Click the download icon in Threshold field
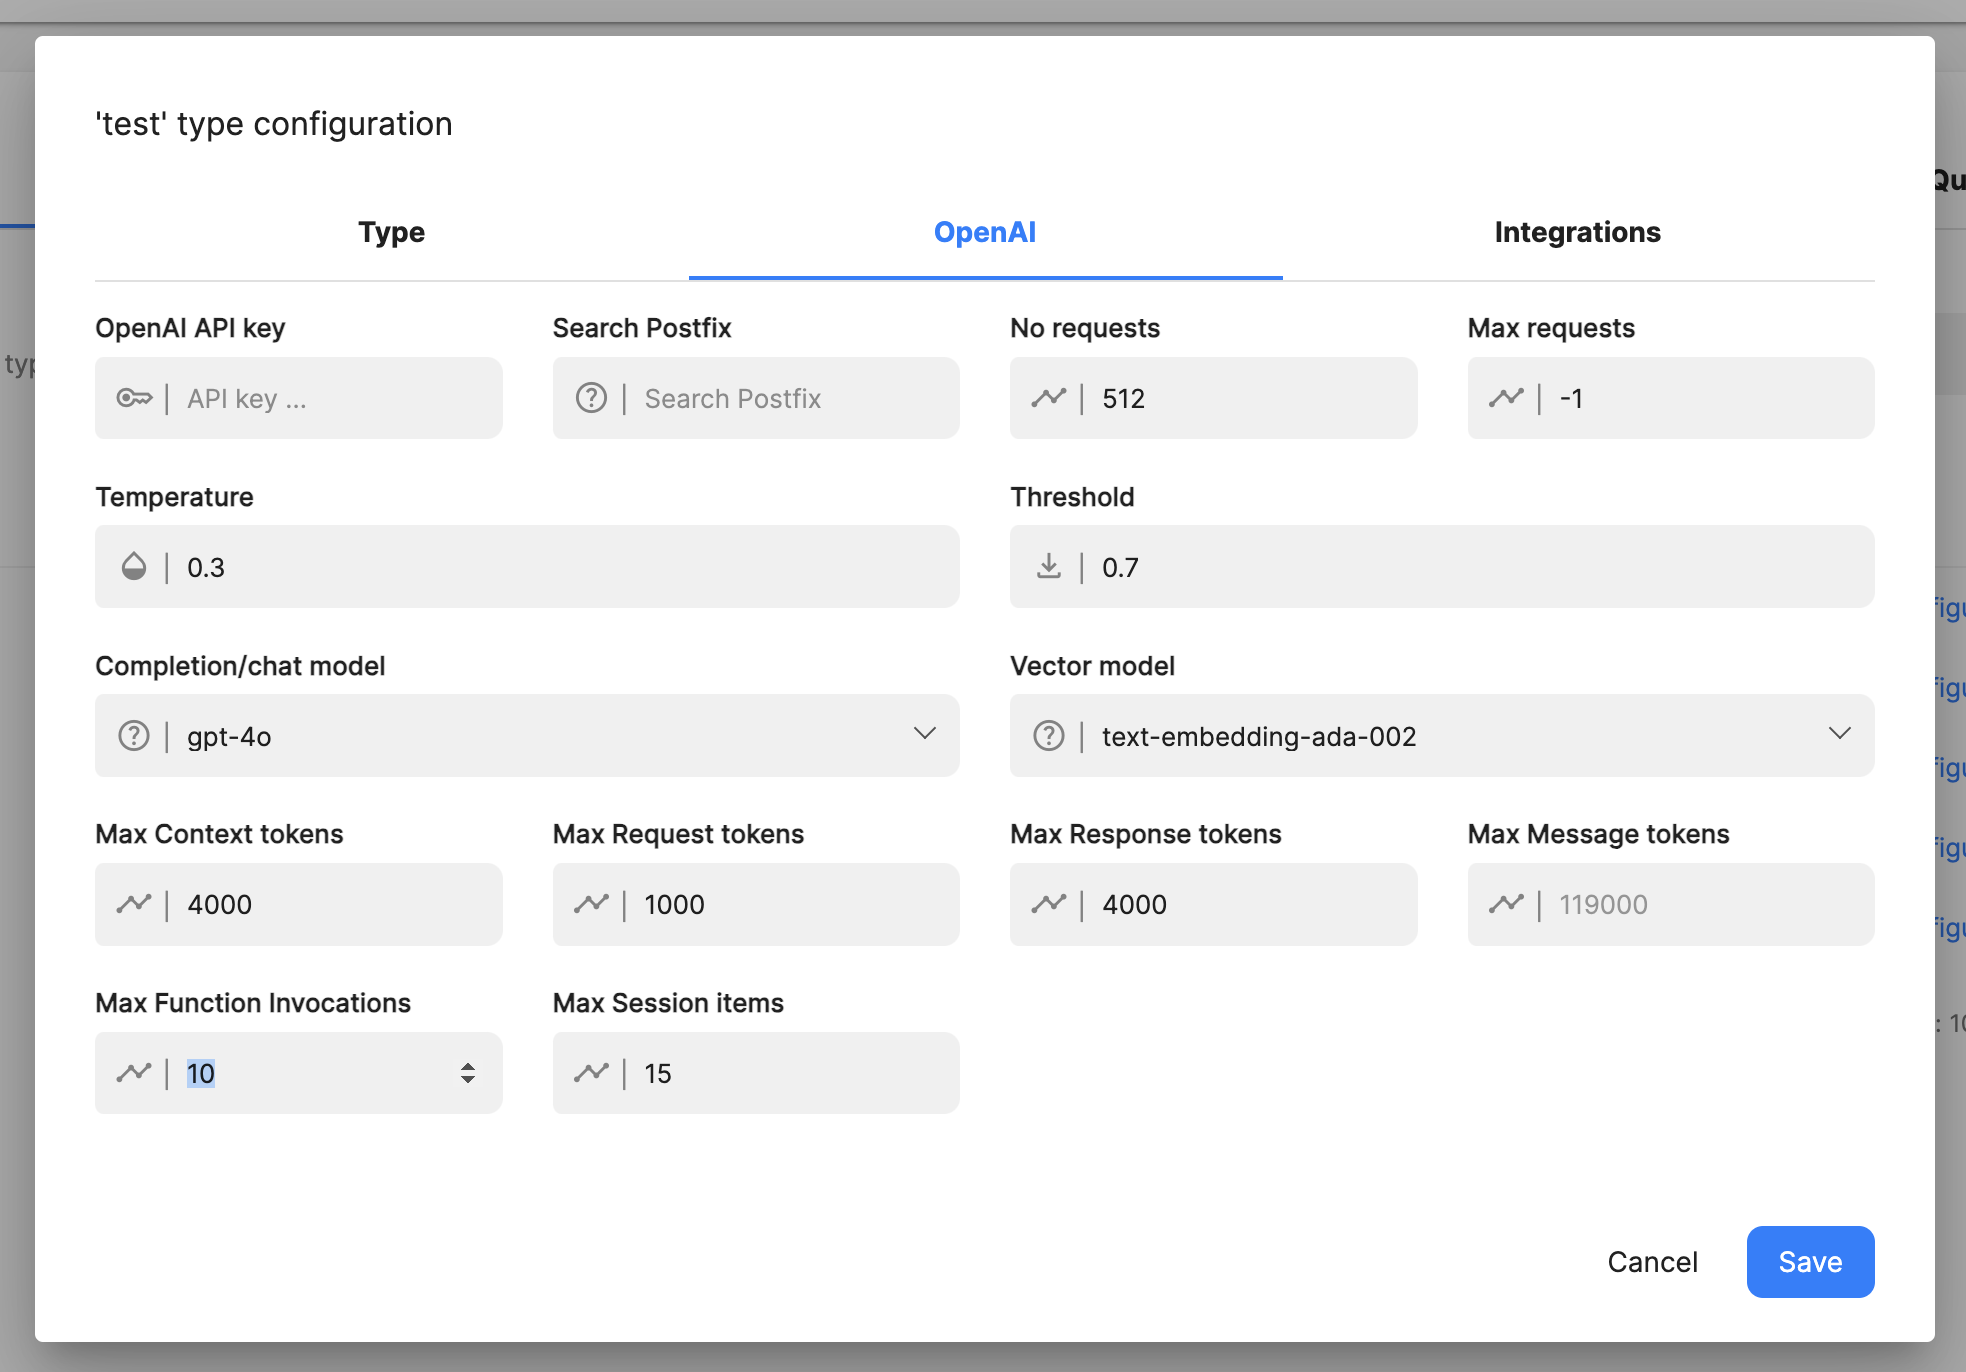Viewport: 1966px width, 1372px height. pyautogui.click(x=1048, y=567)
